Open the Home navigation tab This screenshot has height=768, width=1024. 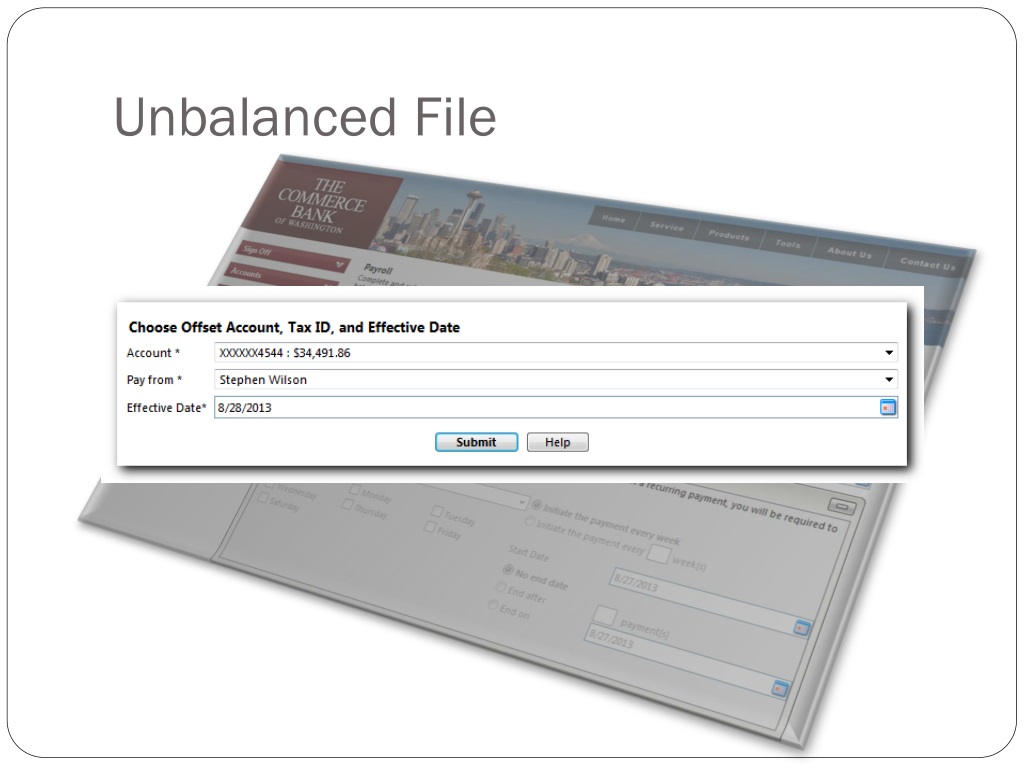tap(613, 219)
